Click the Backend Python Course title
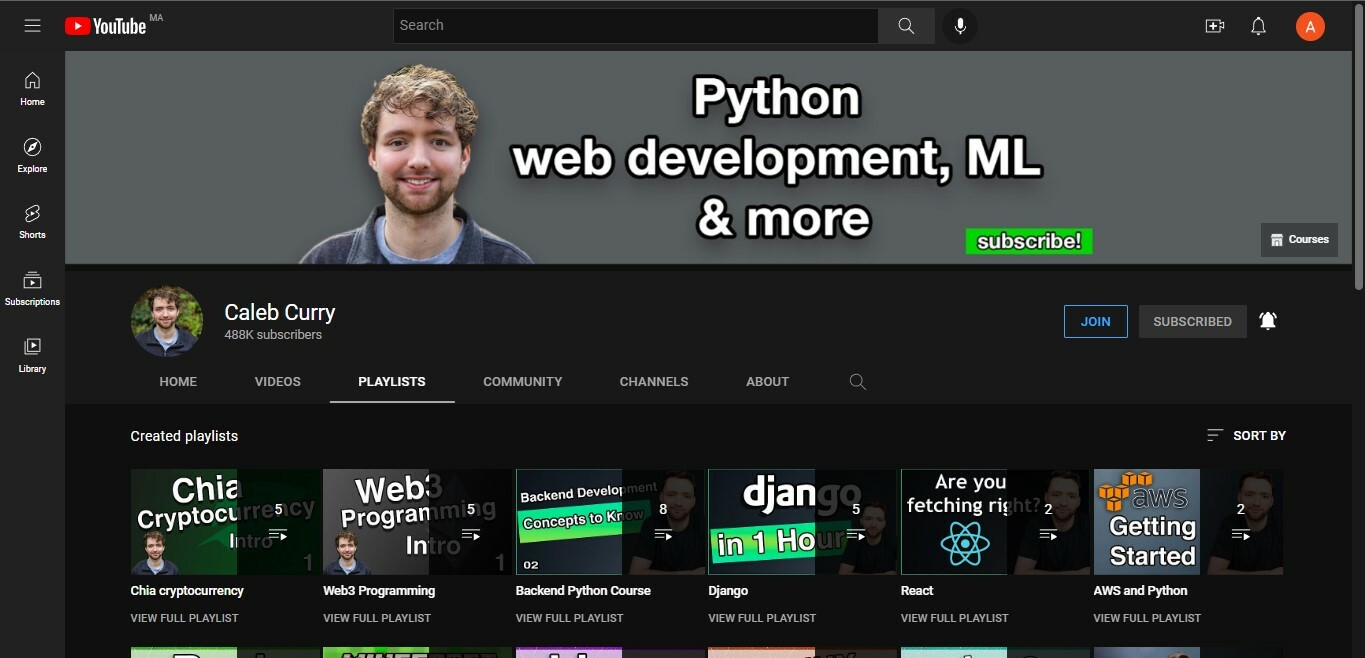Image resolution: width=1365 pixels, height=658 pixels. click(583, 591)
